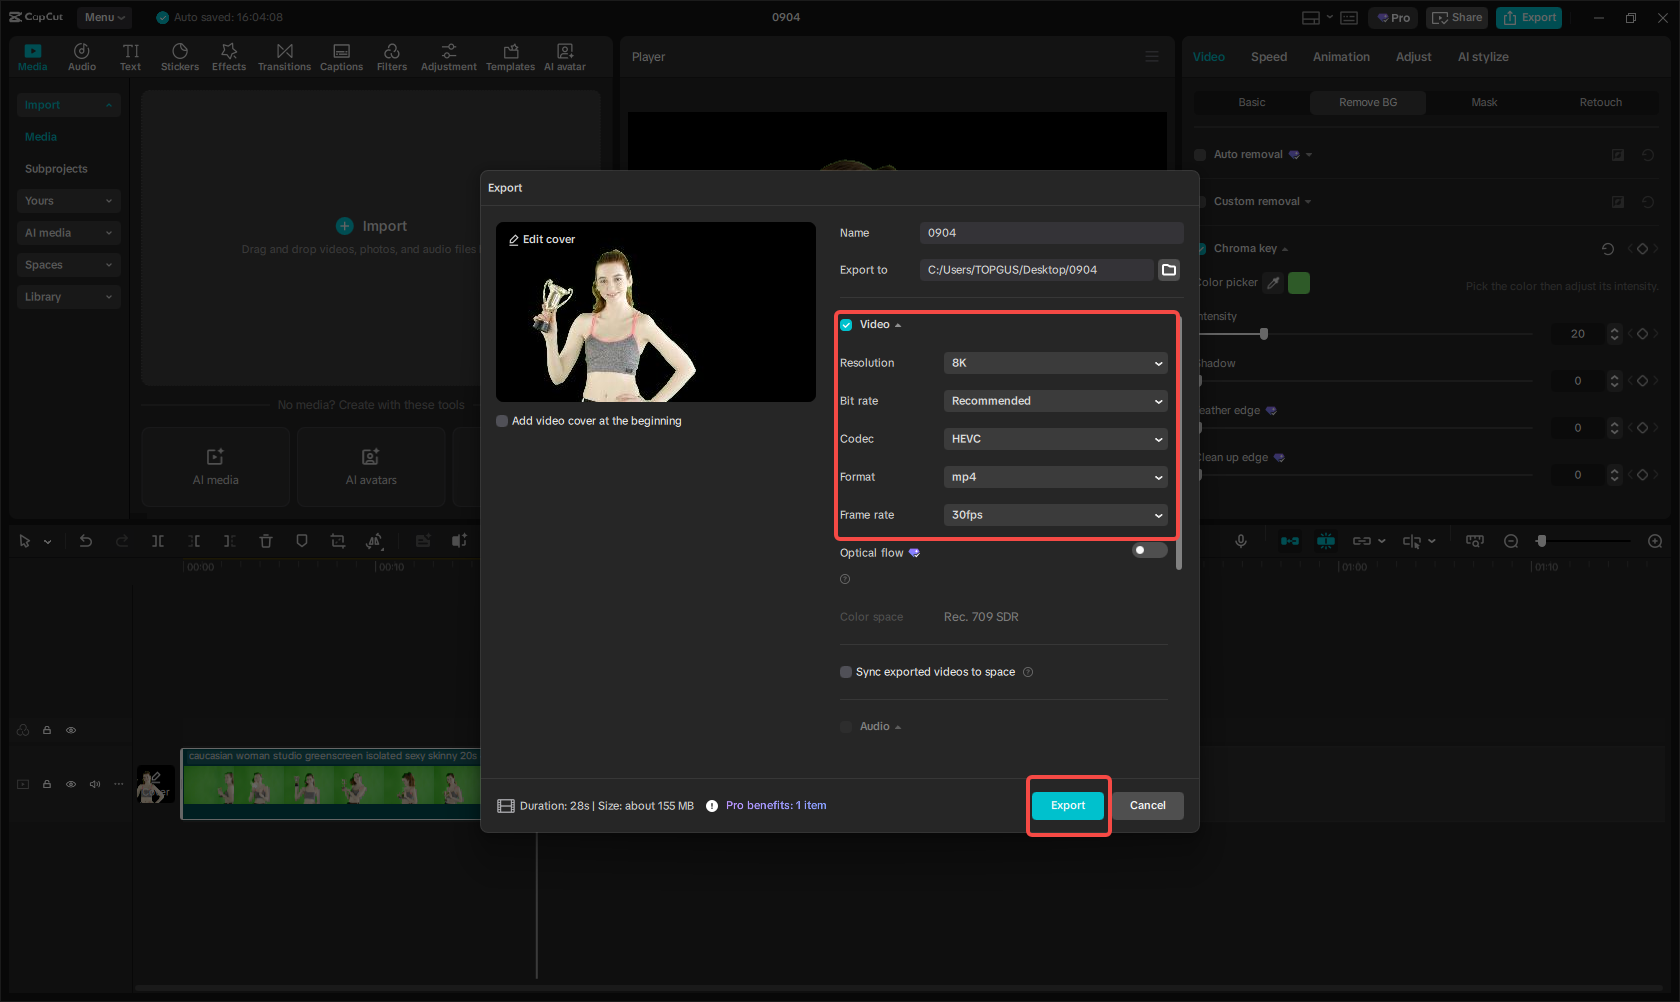The image size is (1680, 1002).
Task: Open the Menu in the top-left corner
Action: click(x=104, y=17)
